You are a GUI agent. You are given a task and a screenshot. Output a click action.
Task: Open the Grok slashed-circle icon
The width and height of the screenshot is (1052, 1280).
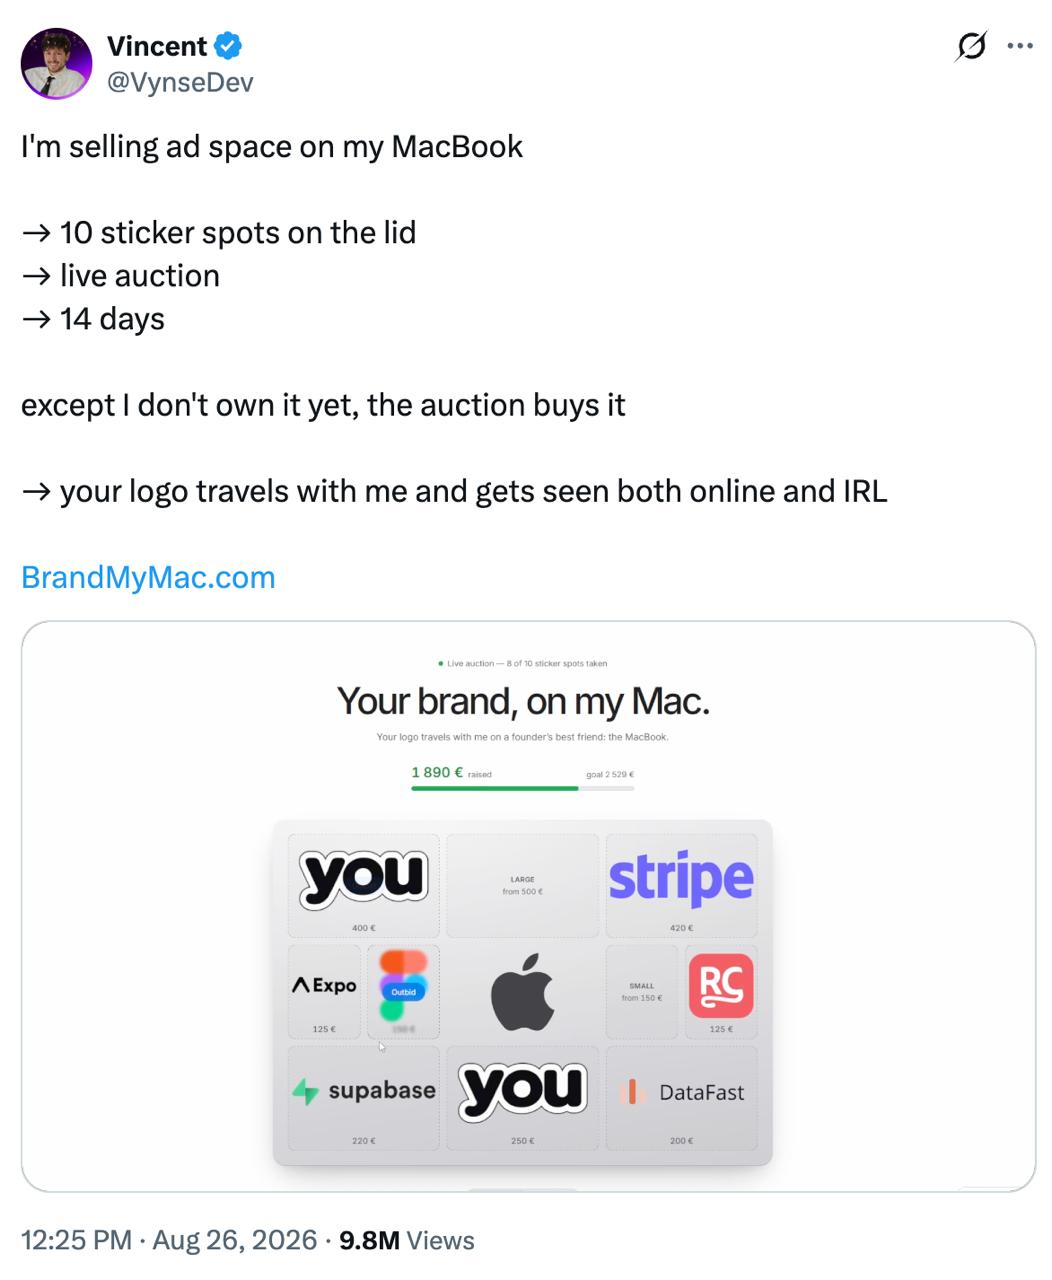pyautogui.click(x=971, y=46)
